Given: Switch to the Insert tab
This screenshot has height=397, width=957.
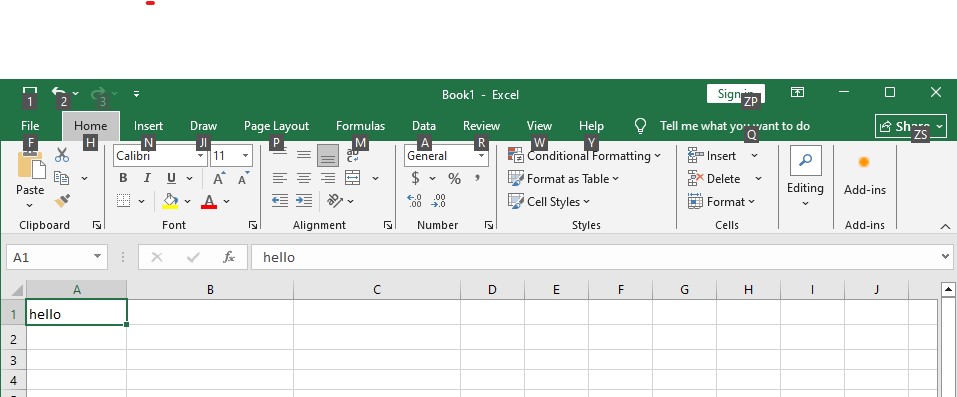Looking at the screenshot, I should (148, 126).
